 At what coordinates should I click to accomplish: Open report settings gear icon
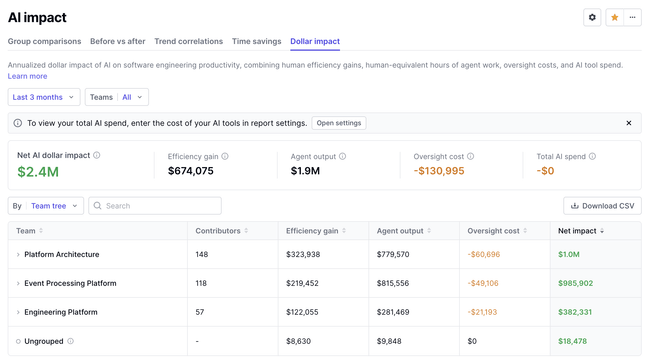pos(592,17)
